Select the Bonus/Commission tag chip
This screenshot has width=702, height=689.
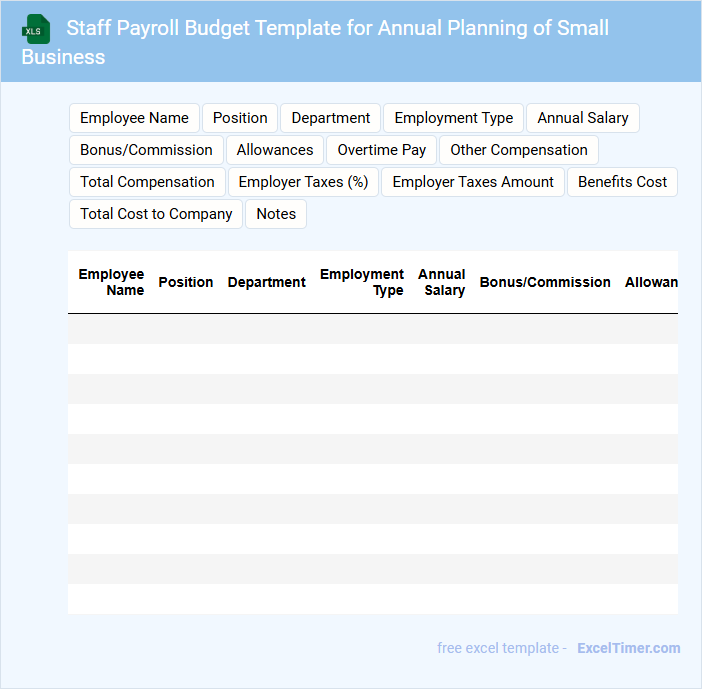[146, 150]
